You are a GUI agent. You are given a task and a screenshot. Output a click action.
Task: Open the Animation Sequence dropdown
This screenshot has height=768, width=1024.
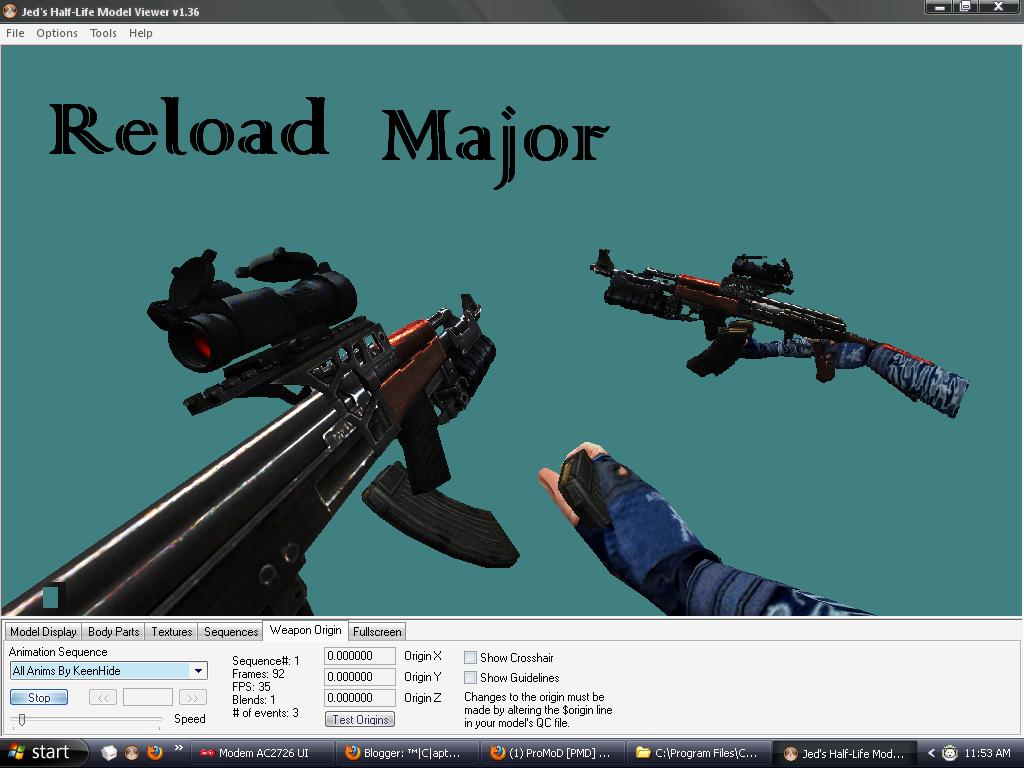(199, 670)
